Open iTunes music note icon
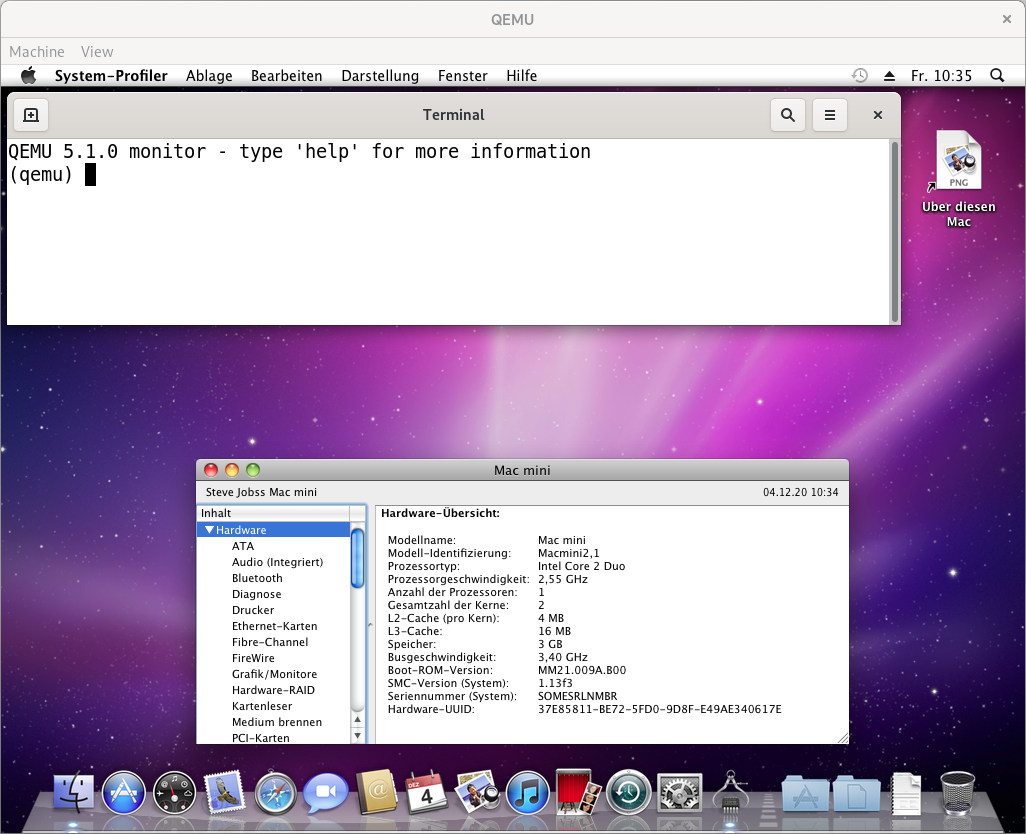The width and height of the screenshot is (1026, 834). [x=527, y=793]
